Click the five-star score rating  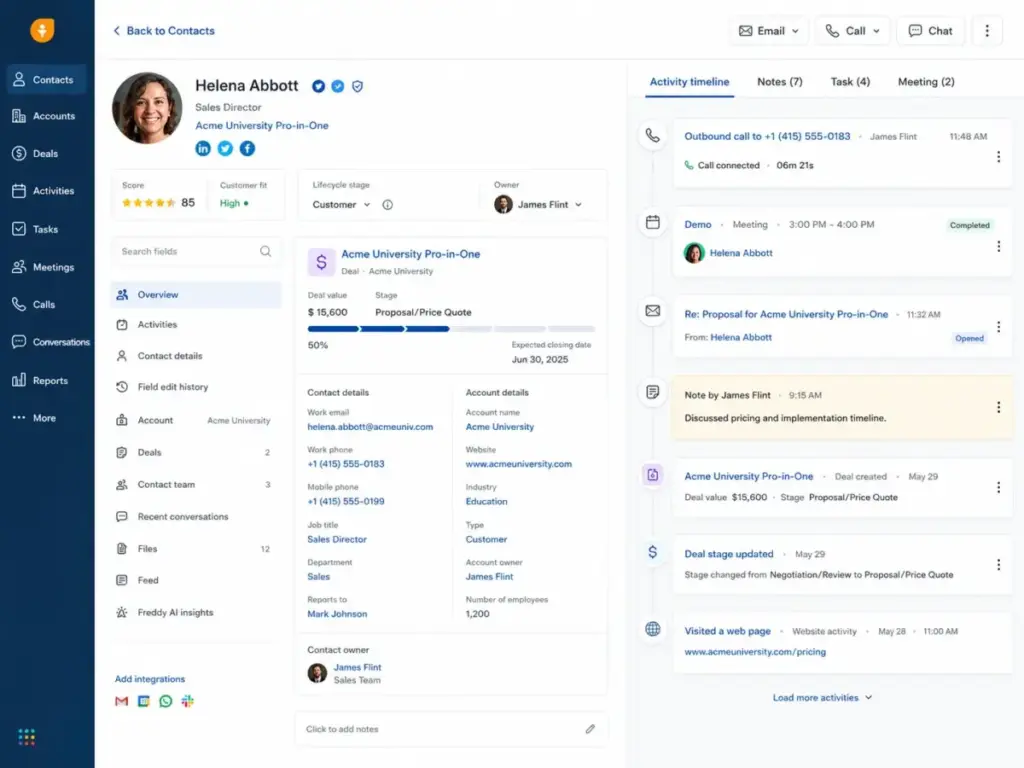[148, 203]
